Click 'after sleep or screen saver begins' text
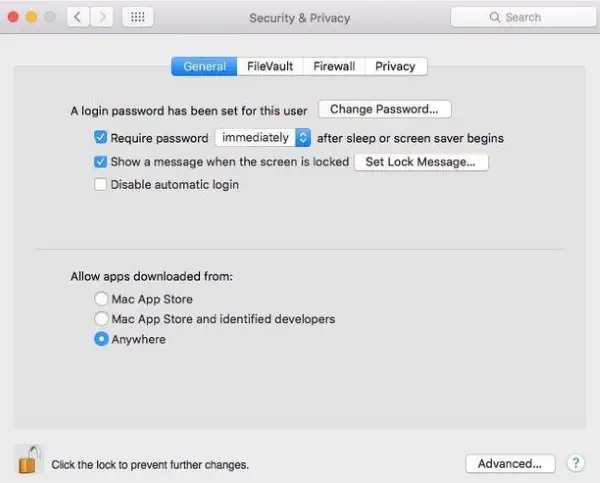The image size is (600, 483). 410,138
